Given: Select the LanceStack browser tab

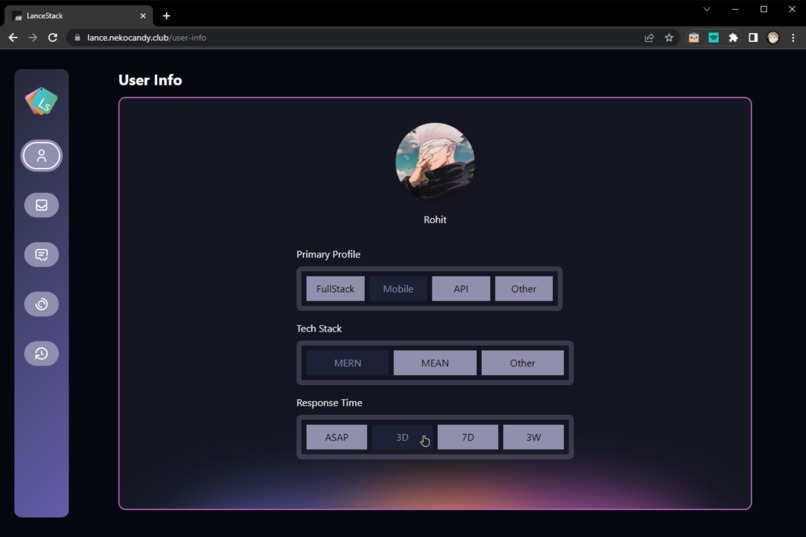Looking at the screenshot, I should pyautogui.click(x=78, y=16).
